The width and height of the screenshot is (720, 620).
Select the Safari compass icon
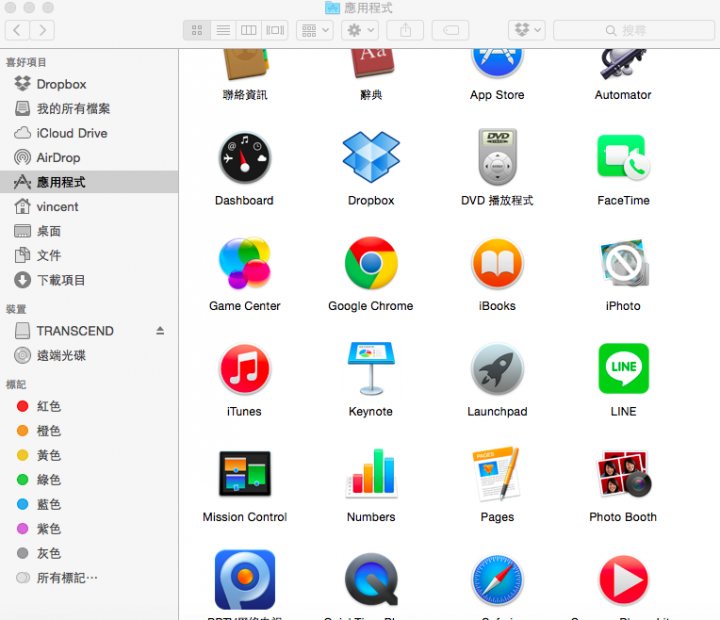point(497,580)
